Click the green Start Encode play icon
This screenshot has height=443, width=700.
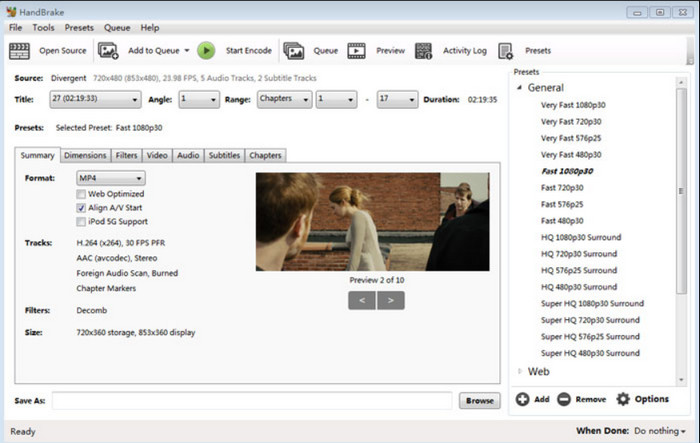point(206,50)
